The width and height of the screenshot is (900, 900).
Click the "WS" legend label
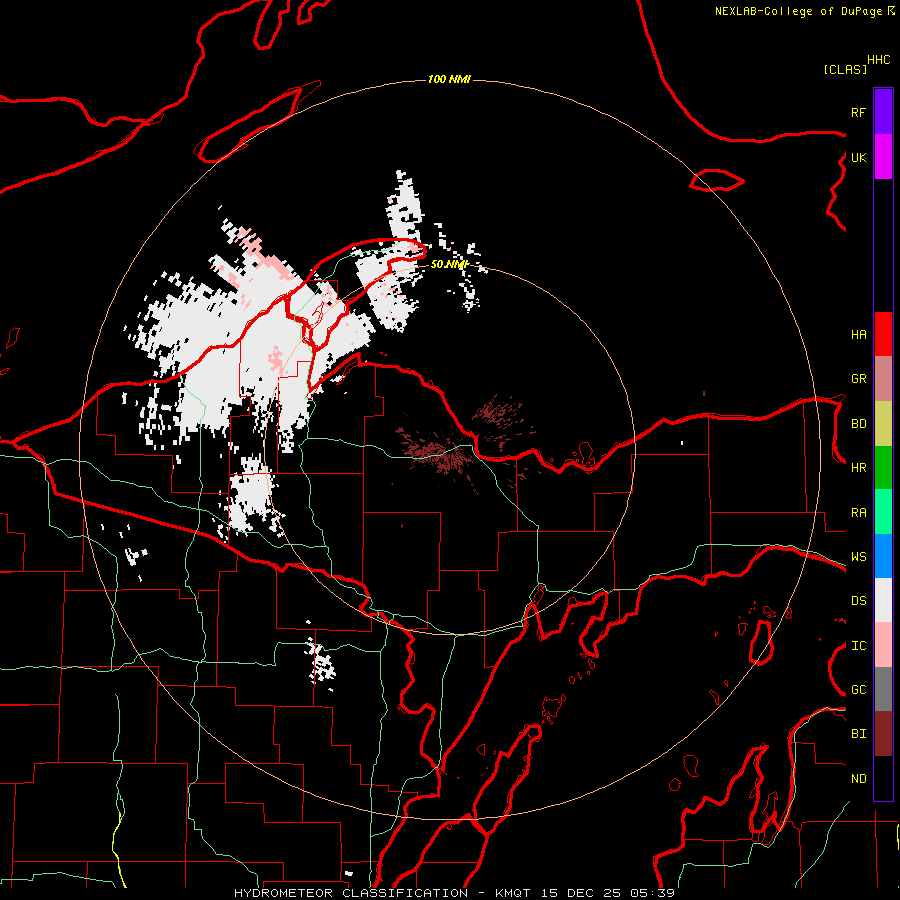[858, 557]
